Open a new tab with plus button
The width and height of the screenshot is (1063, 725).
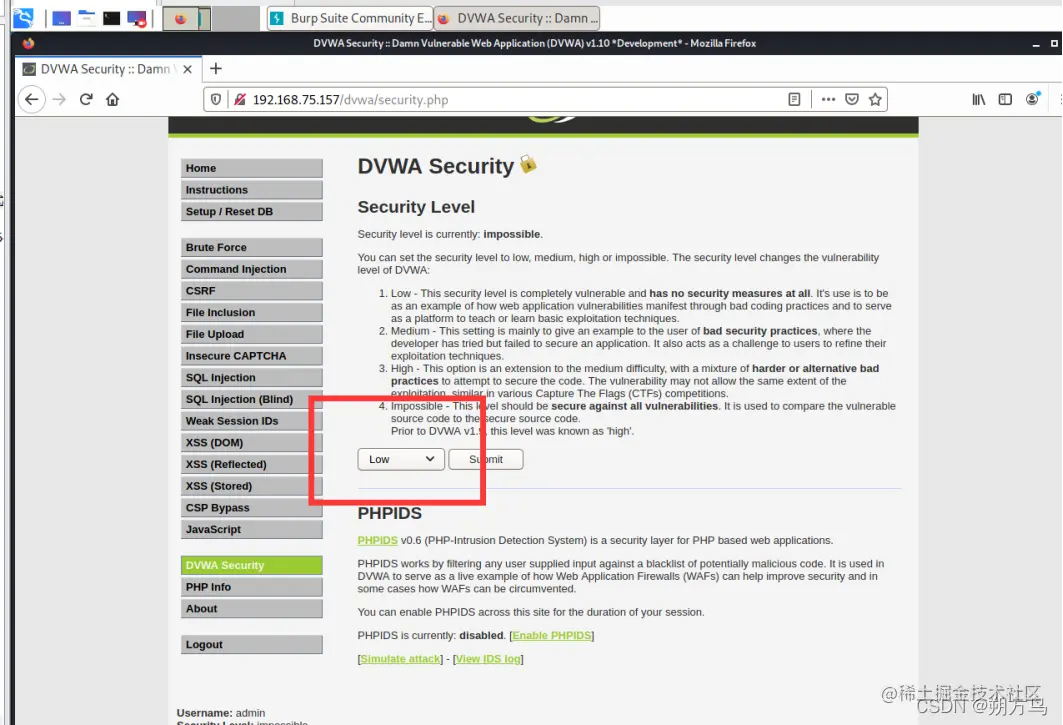coord(216,68)
